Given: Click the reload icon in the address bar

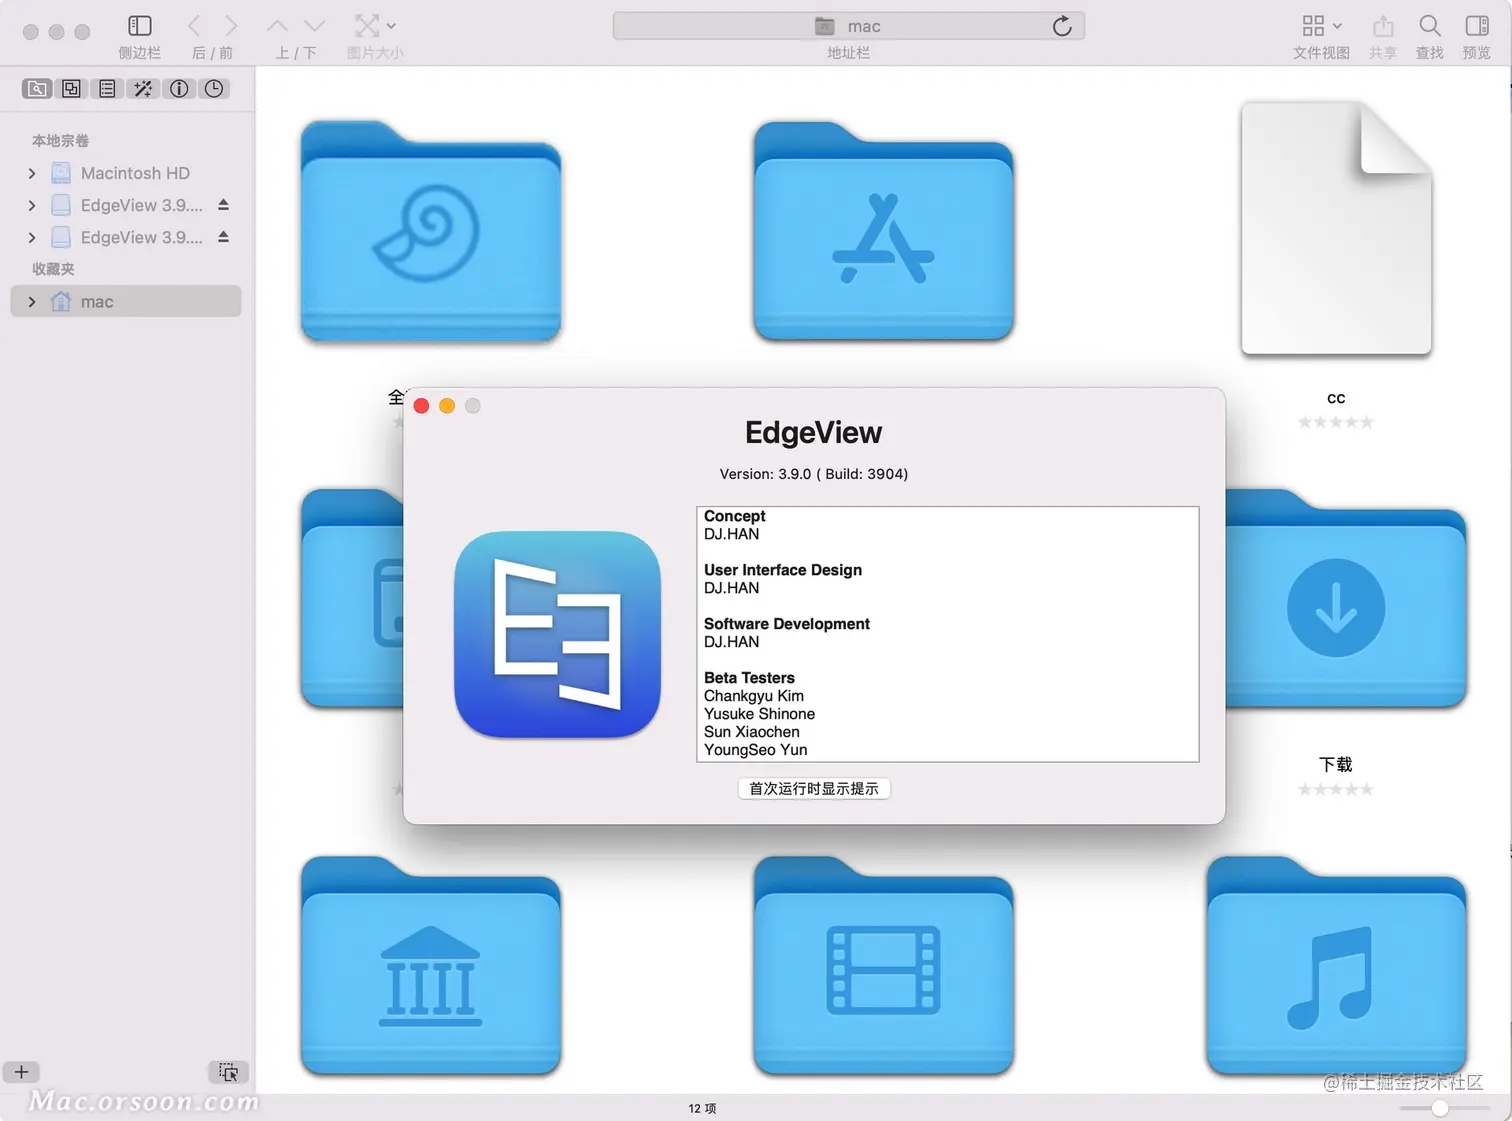Looking at the screenshot, I should pos(1062,26).
